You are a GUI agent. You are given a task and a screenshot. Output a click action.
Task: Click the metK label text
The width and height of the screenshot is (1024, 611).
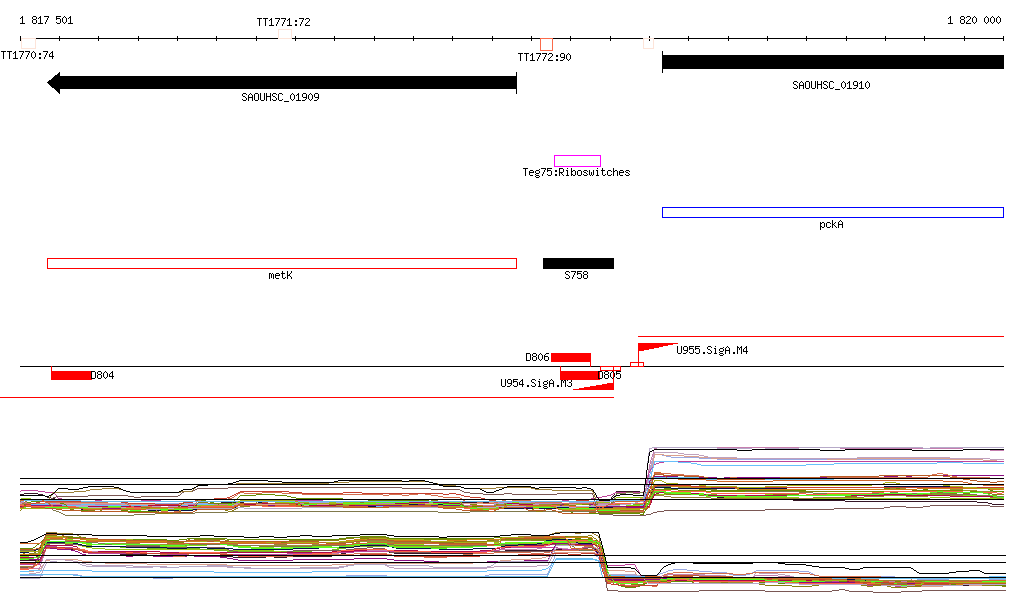280,275
